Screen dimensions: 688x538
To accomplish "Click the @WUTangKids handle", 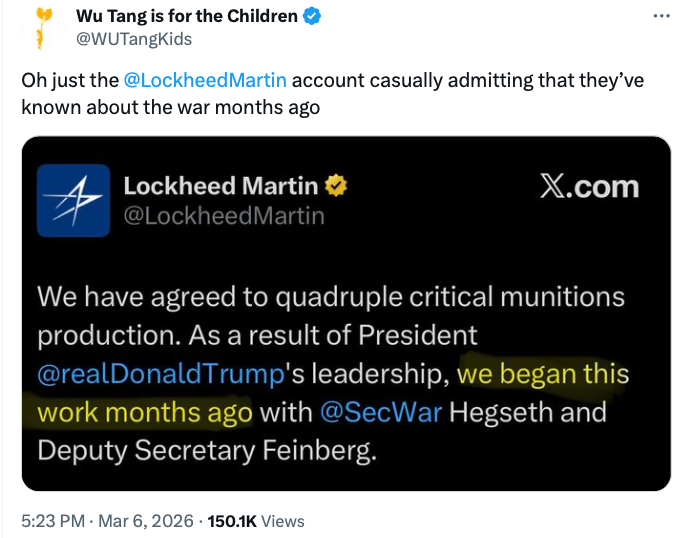I will point(134,39).
